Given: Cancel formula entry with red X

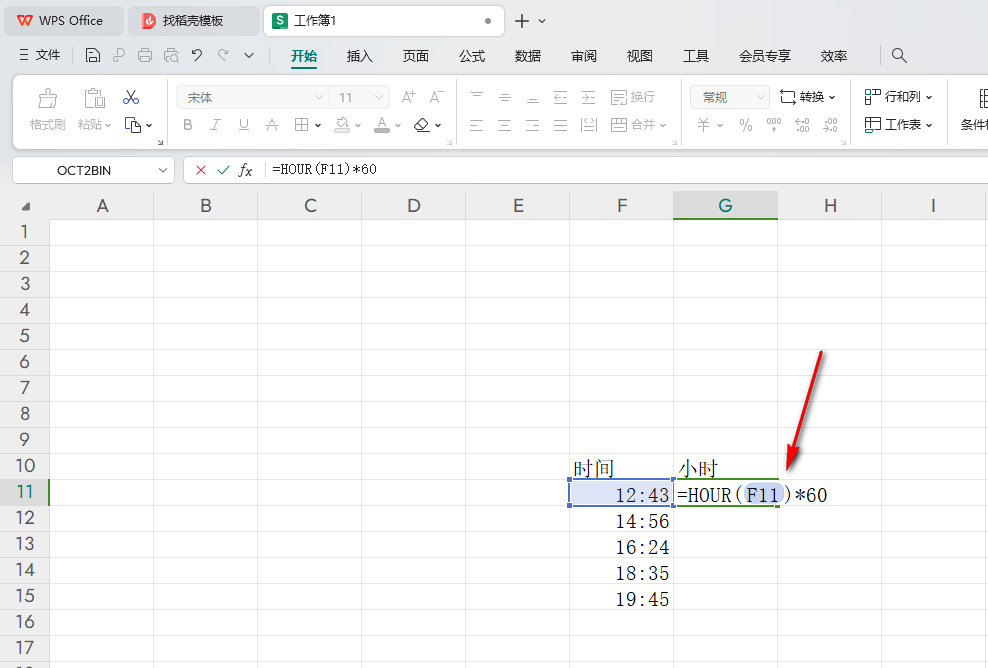Looking at the screenshot, I should [201, 170].
